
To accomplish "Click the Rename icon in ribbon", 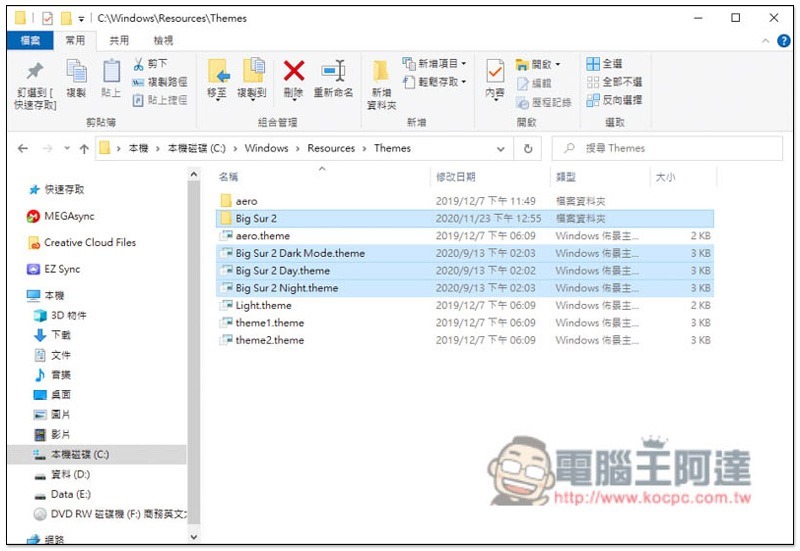I will pyautogui.click(x=334, y=71).
